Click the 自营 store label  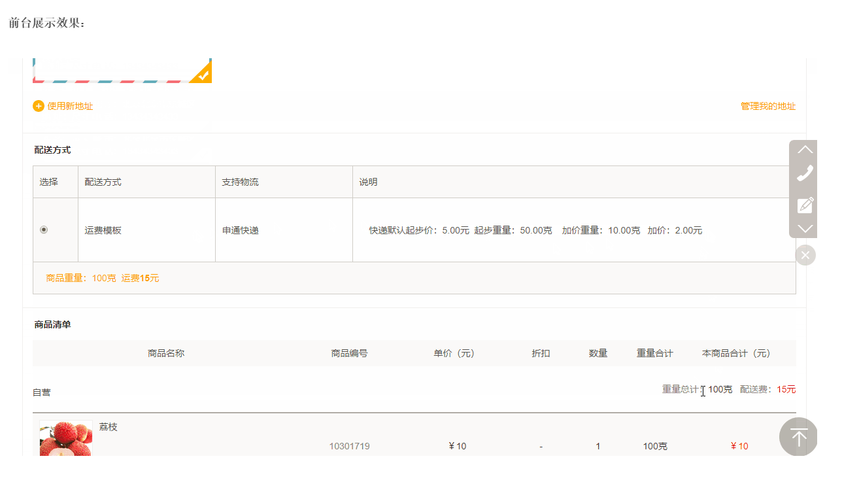point(42,393)
